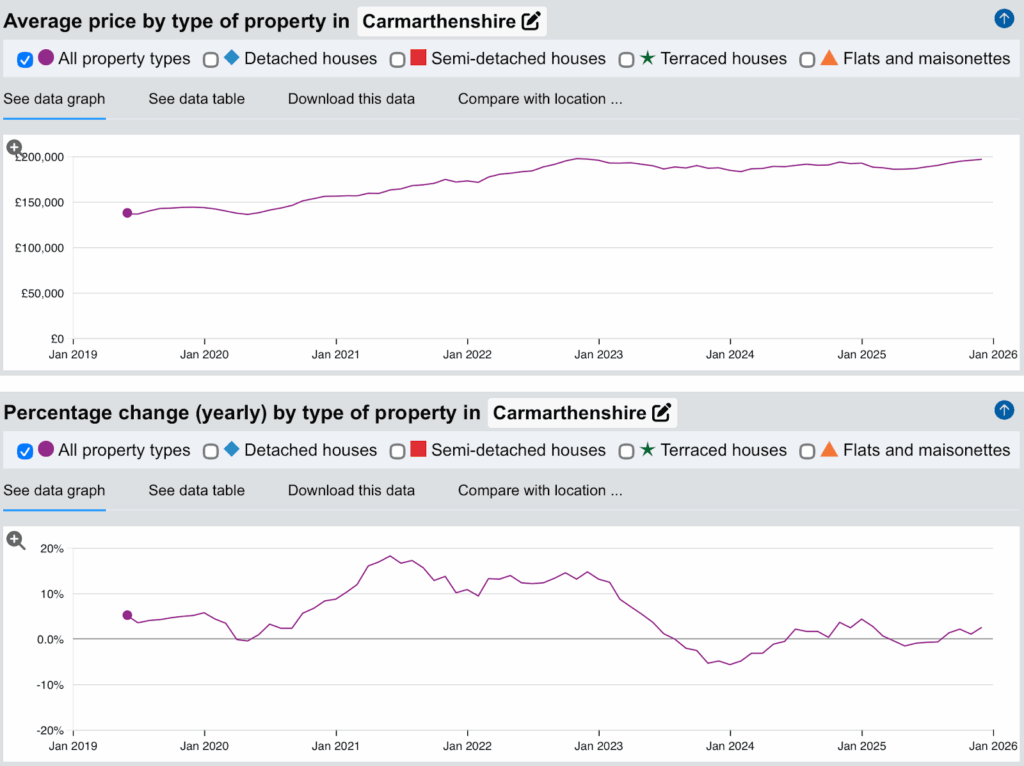Tick Semi-detached houses checkbox in percentage change chart
Viewport: 1024px width, 766px height.
pyautogui.click(x=397, y=452)
